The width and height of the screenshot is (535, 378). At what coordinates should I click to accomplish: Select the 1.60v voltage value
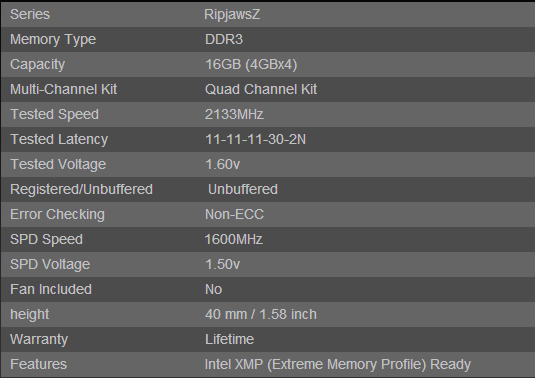tap(222, 164)
